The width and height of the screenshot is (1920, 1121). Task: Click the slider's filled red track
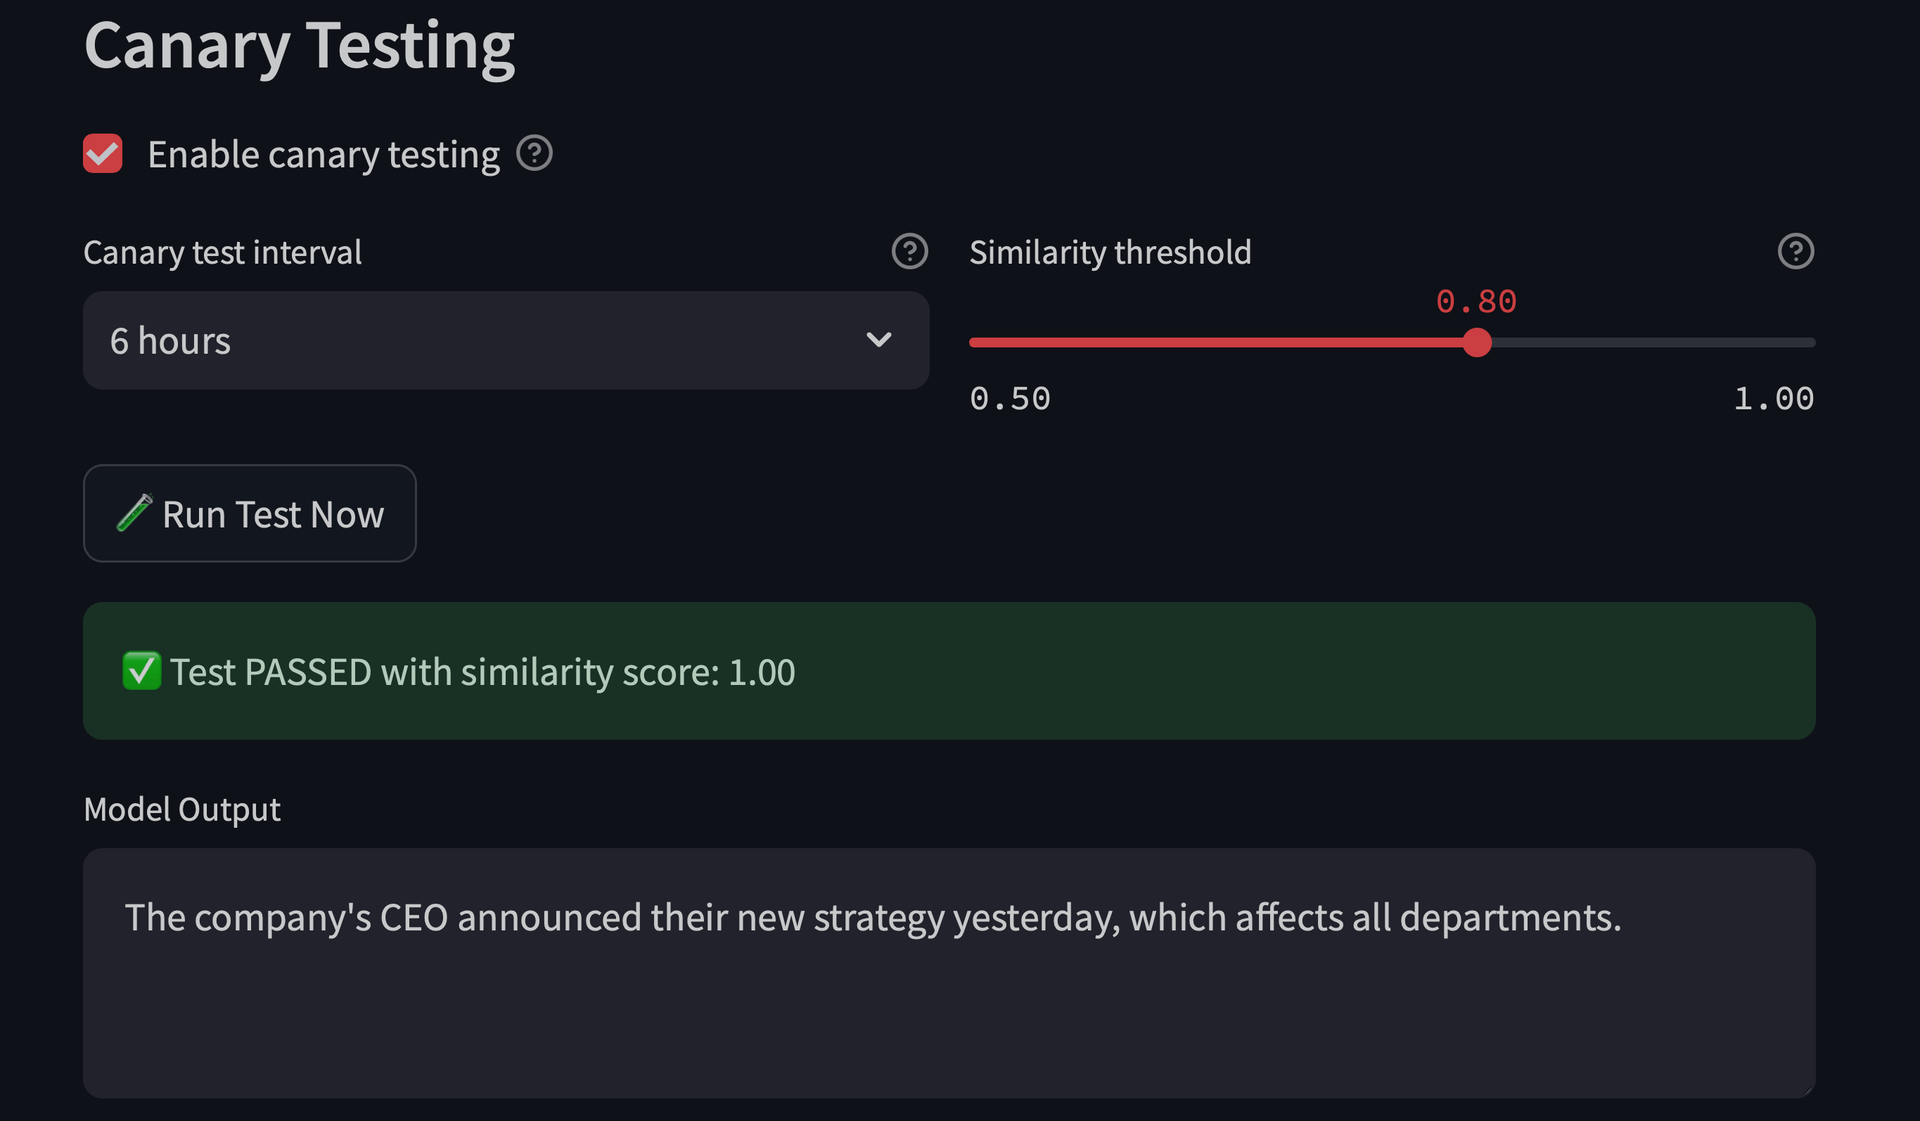pyautogui.click(x=1220, y=343)
